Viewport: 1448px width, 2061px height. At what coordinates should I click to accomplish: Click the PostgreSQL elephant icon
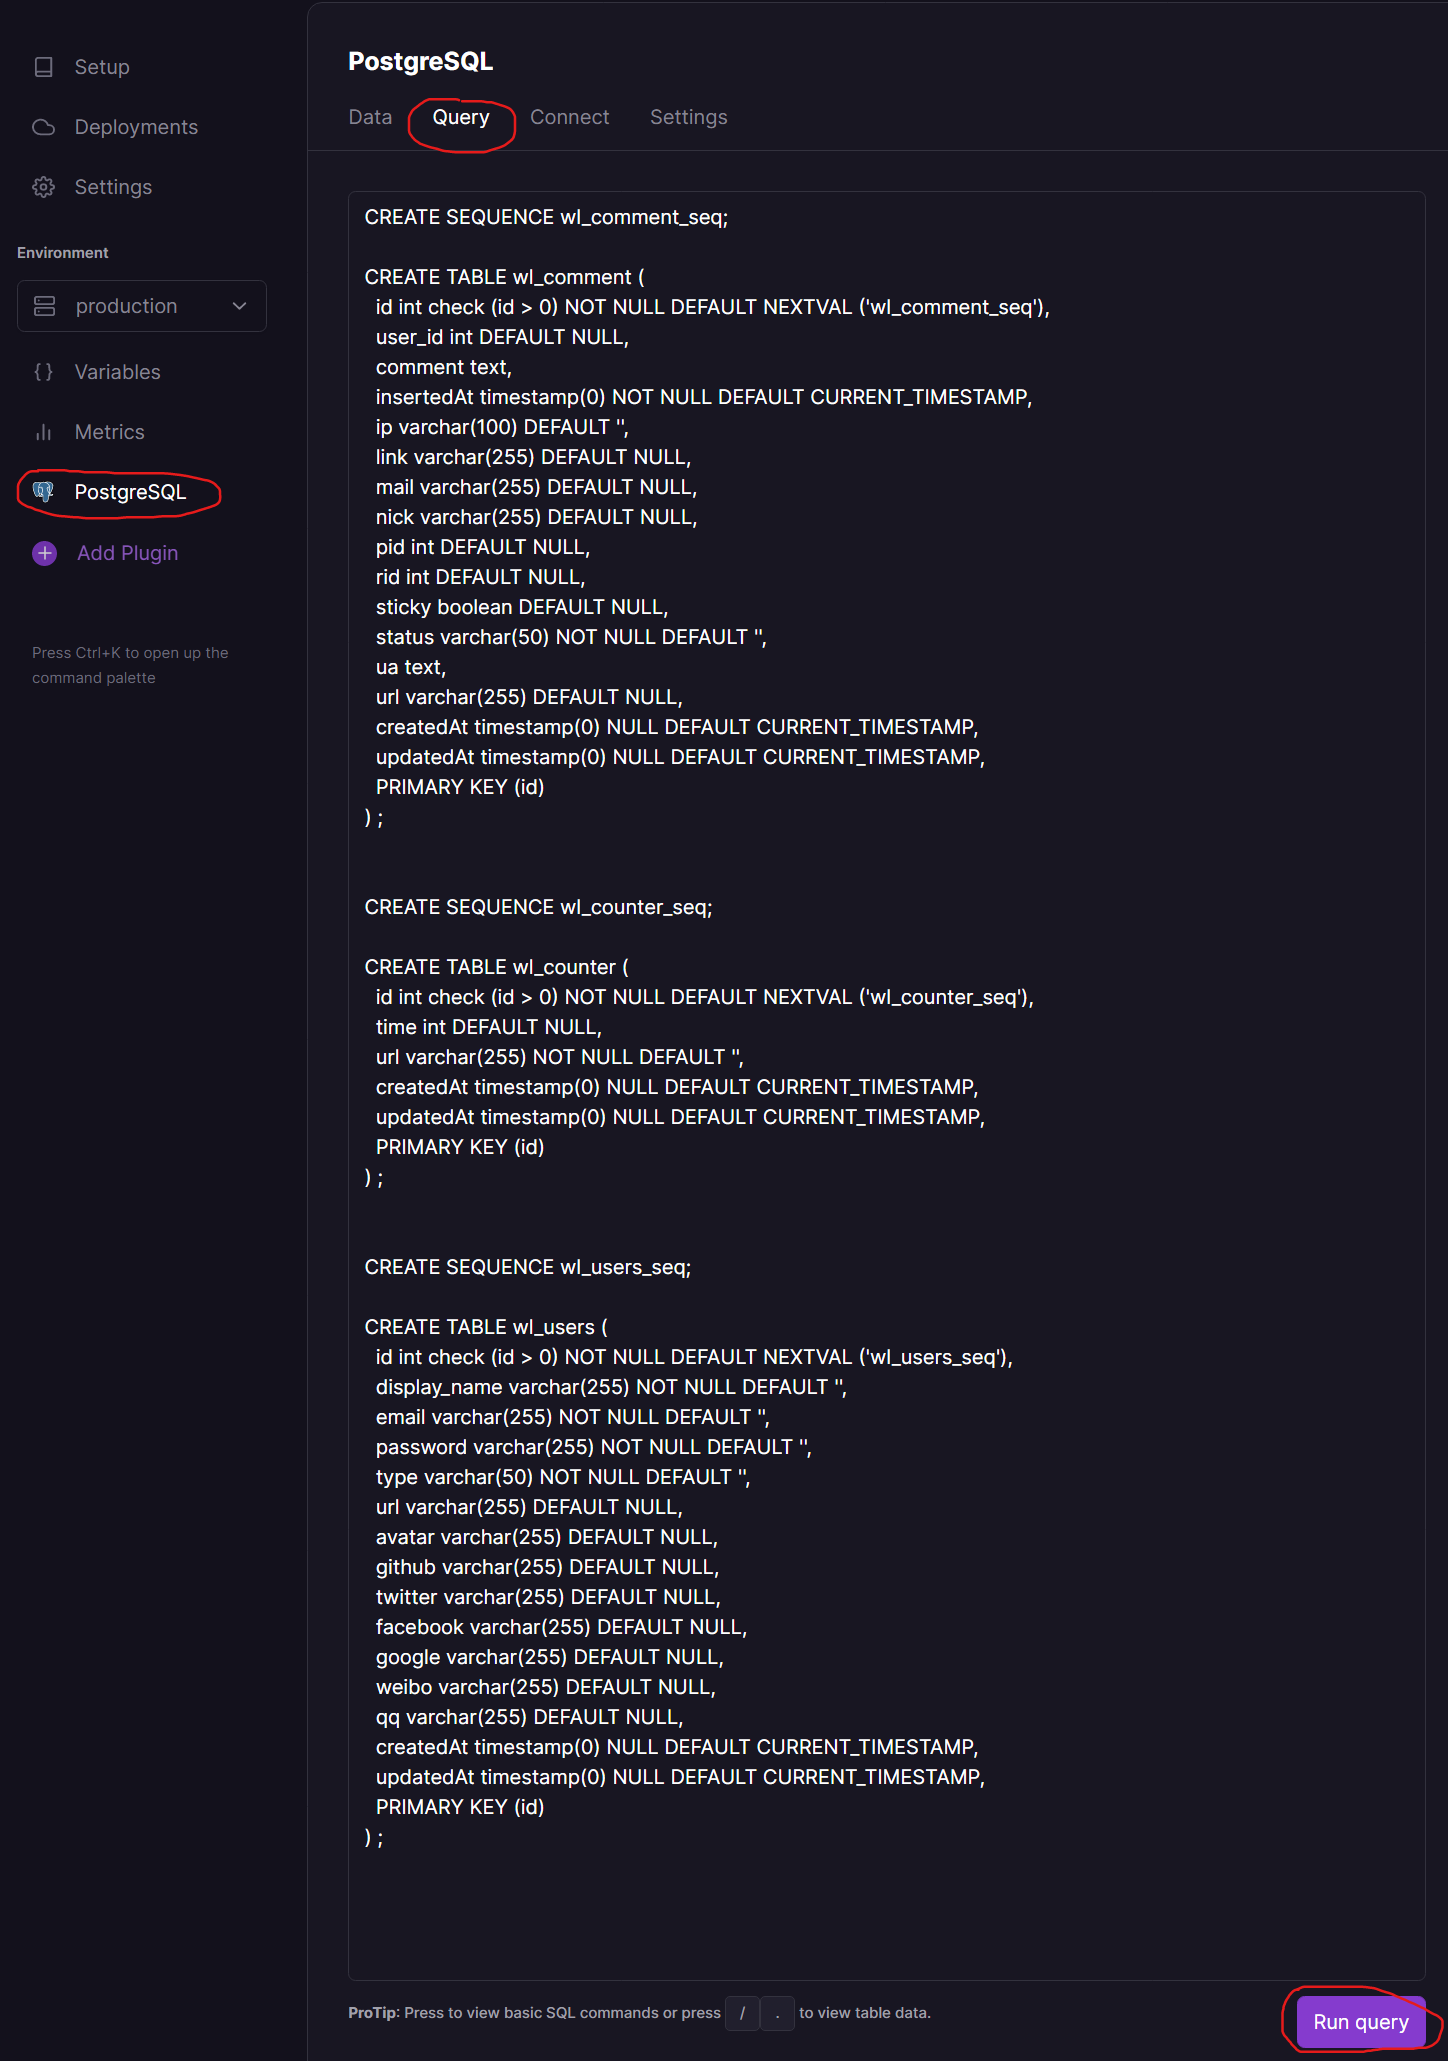tap(44, 492)
